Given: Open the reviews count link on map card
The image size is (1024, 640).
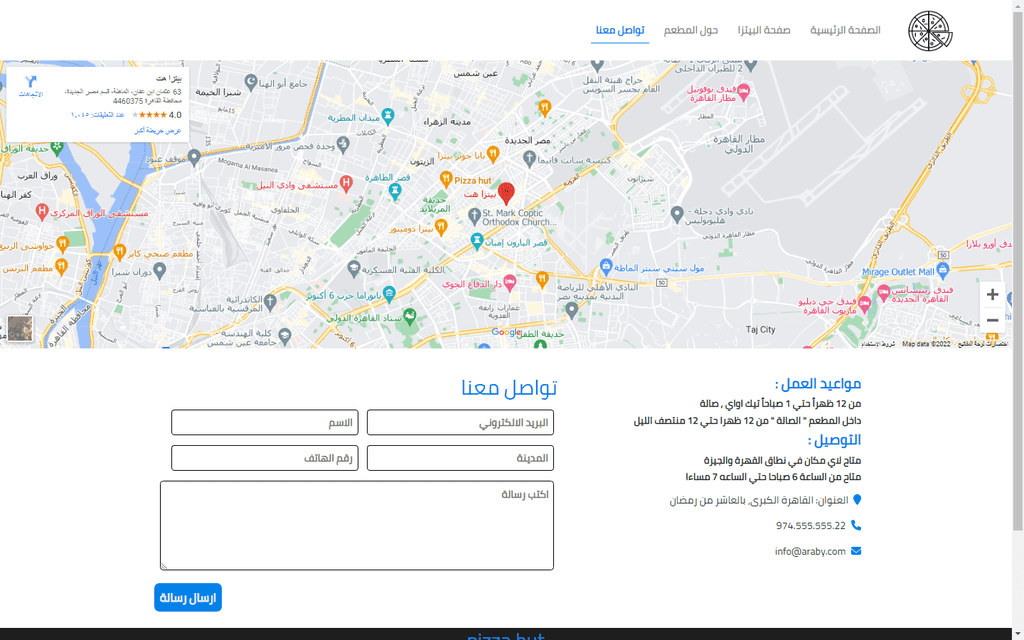Looking at the screenshot, I should [x=97, y=115].
